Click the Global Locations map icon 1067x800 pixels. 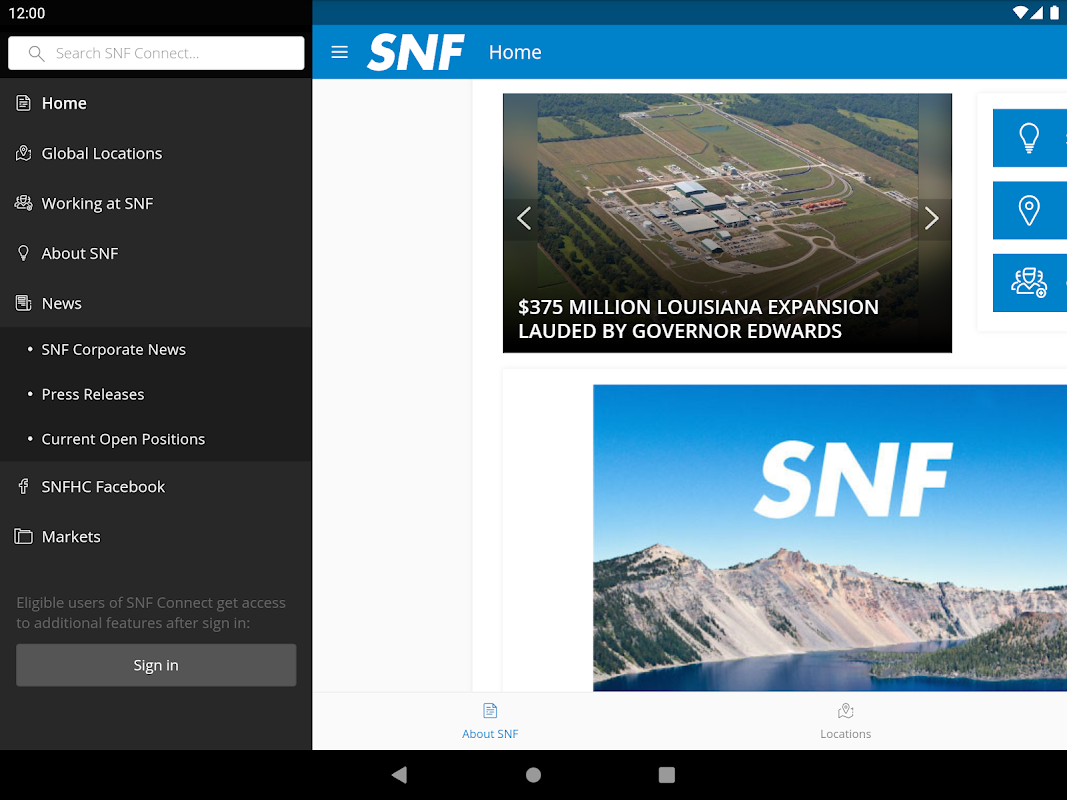click(23, 153)
